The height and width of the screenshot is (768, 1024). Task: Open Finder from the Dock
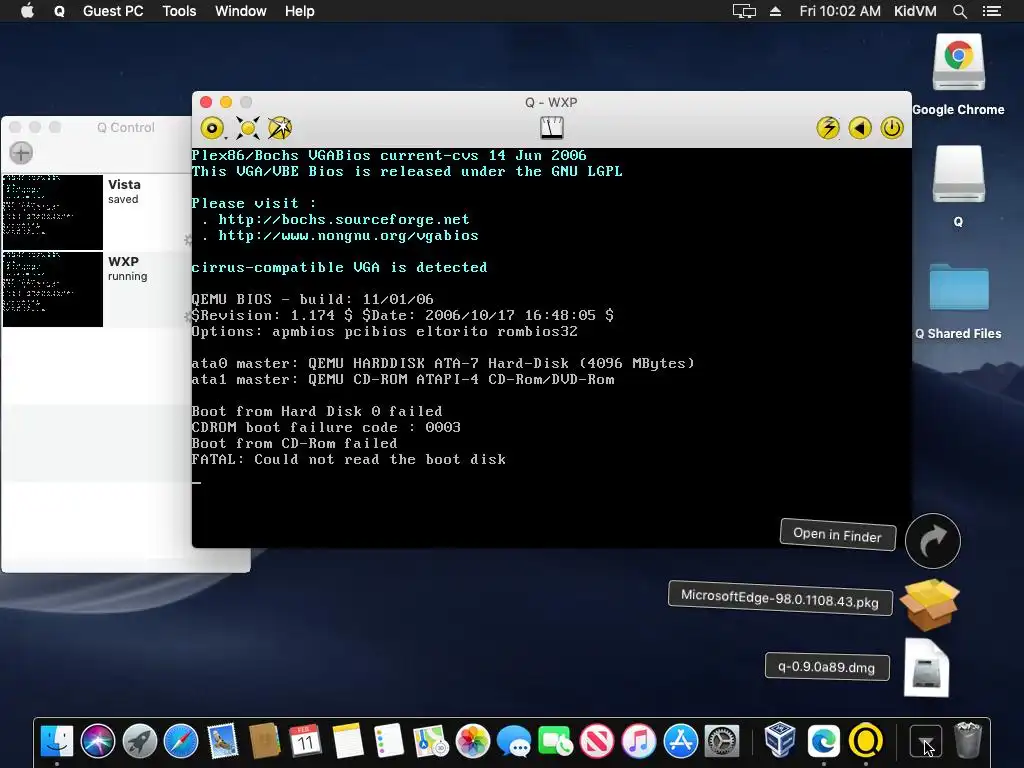pyautogui.click(x=57, y=741)
